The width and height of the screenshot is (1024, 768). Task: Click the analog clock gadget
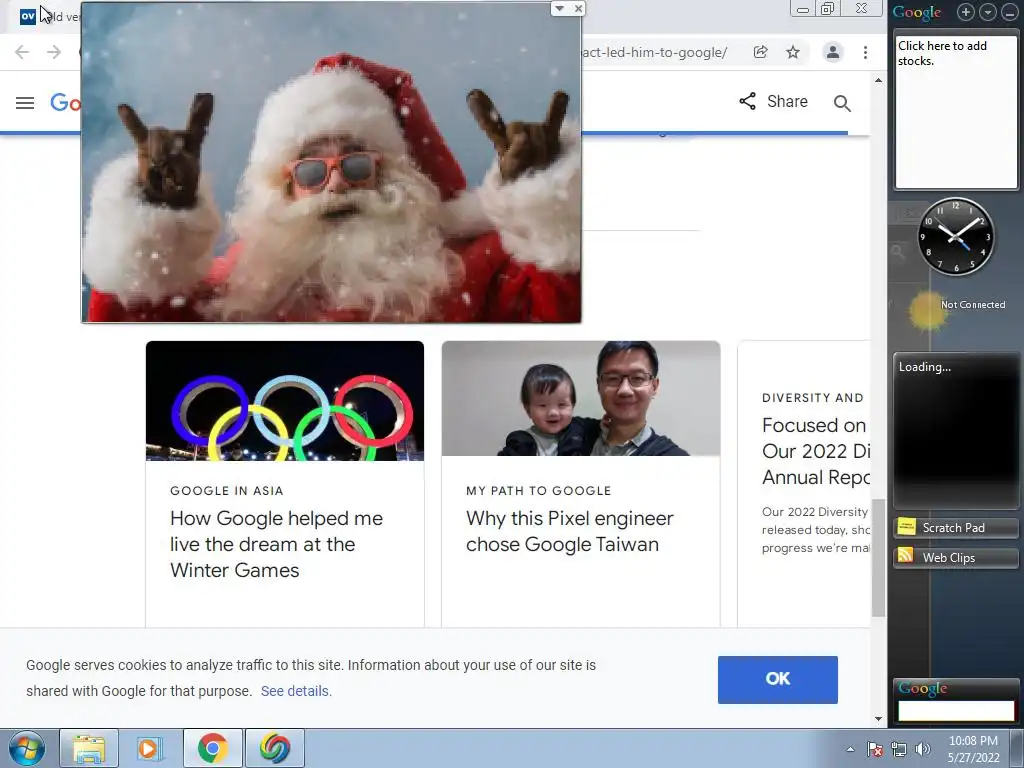tap(955, 236)
